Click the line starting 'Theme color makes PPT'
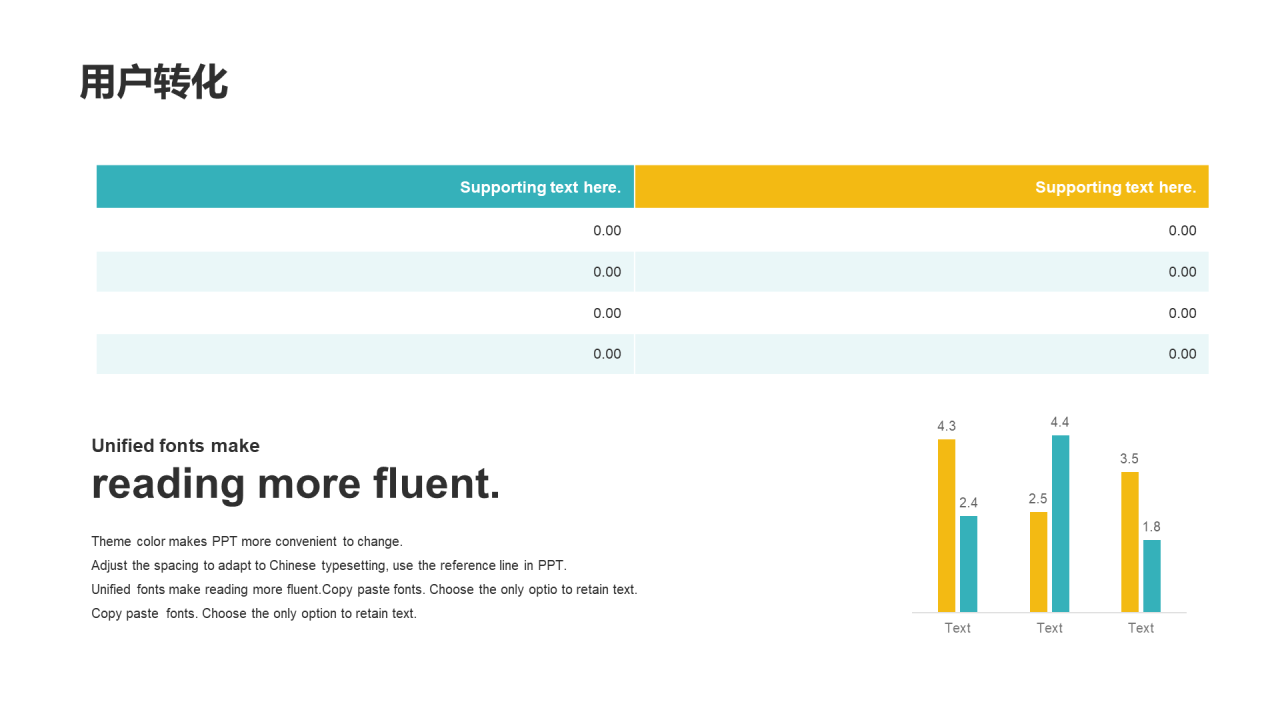1280x720 pixels. [x=247, y=542]
